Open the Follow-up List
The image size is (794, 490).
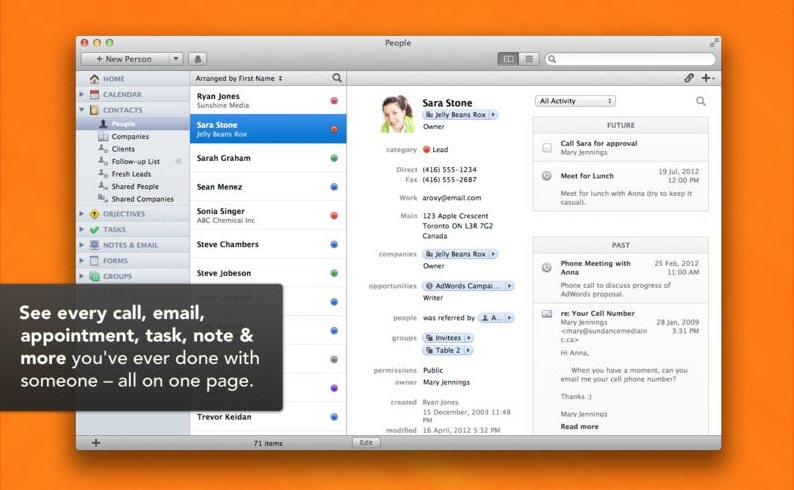[x=135, y=161]
